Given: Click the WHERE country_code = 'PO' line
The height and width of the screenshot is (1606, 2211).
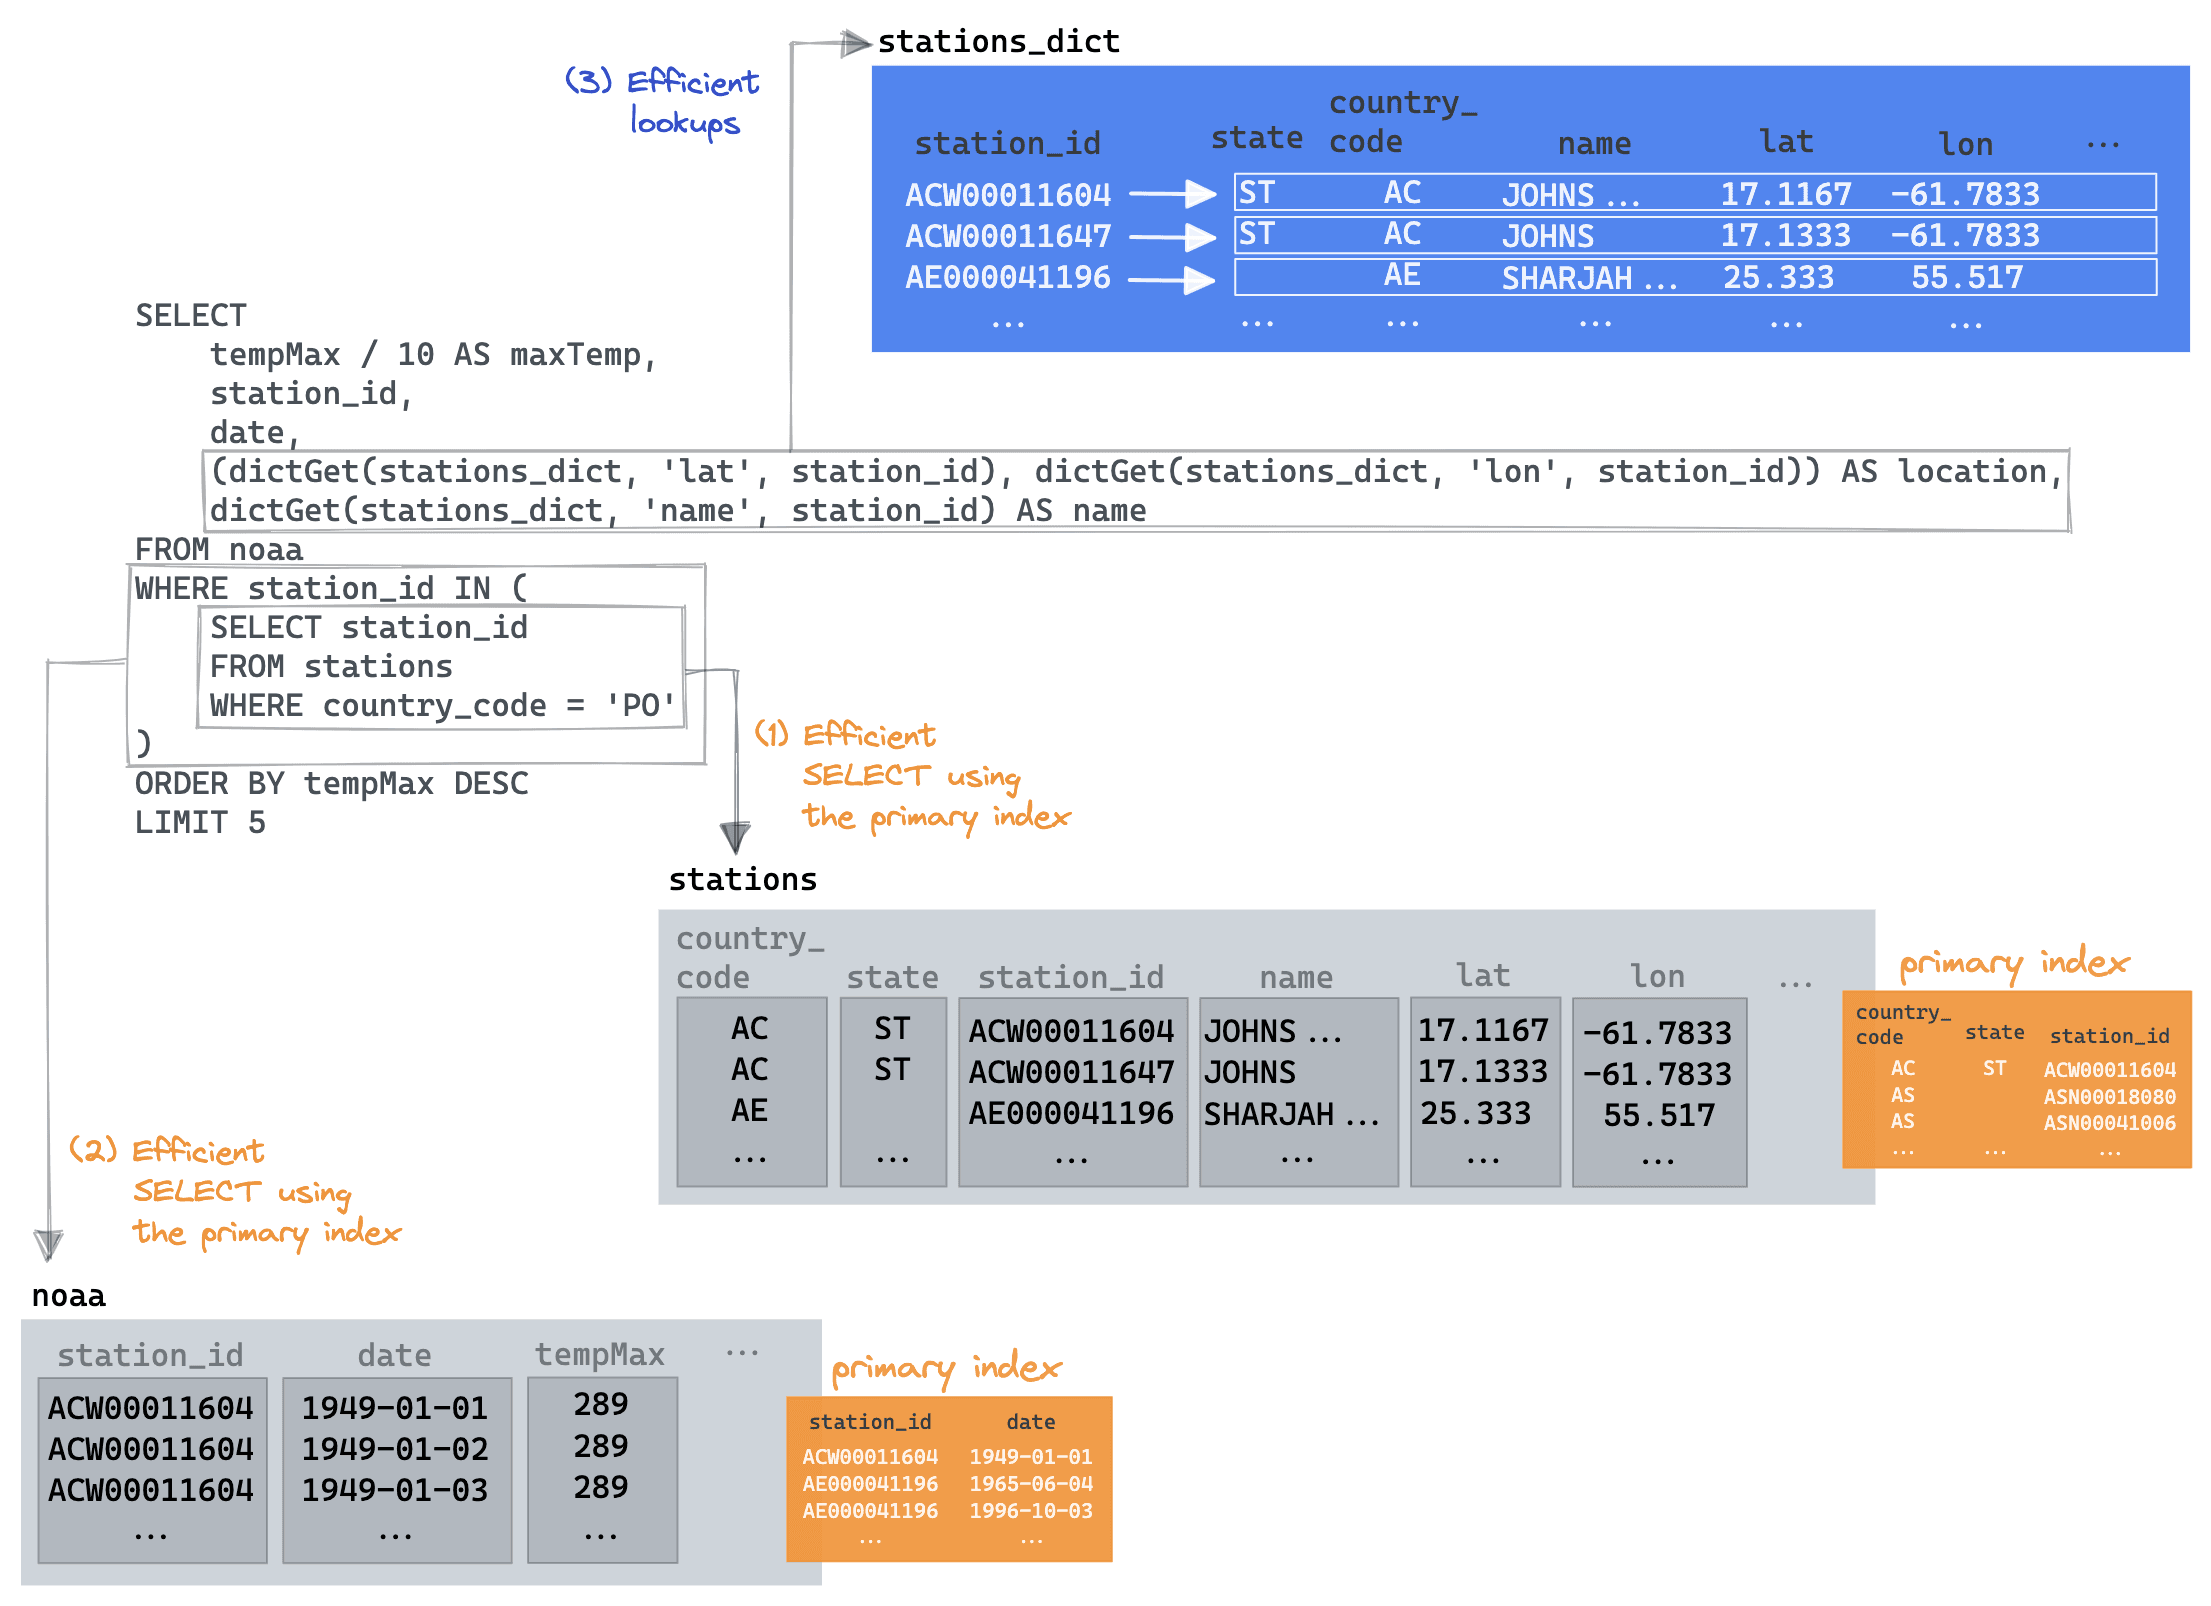Looking at the screenshot, I should click(x=442, y=706).
